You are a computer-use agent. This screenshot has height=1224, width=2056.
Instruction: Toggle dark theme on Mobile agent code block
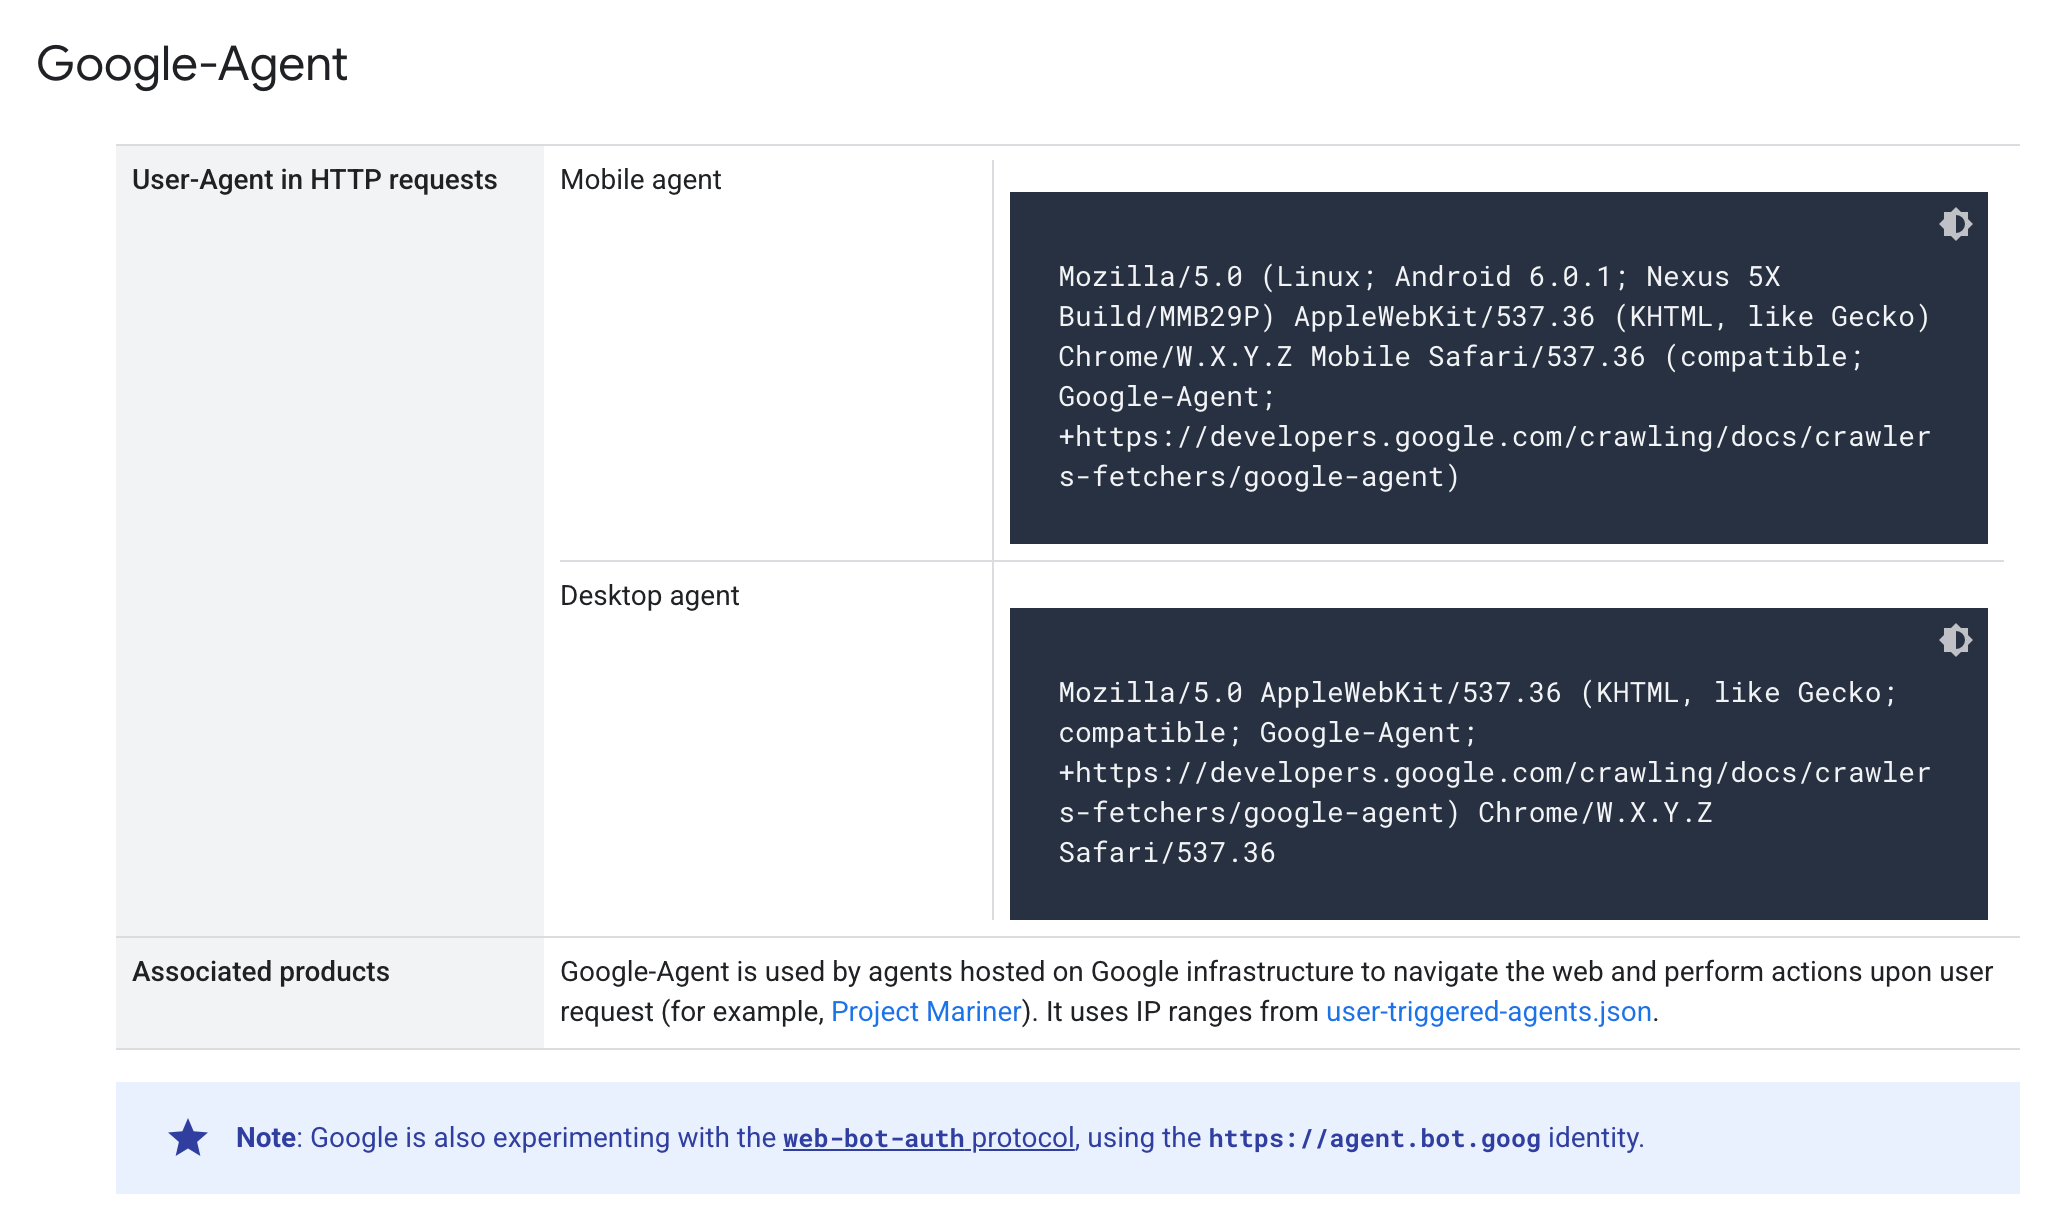tap(1955, 224)
